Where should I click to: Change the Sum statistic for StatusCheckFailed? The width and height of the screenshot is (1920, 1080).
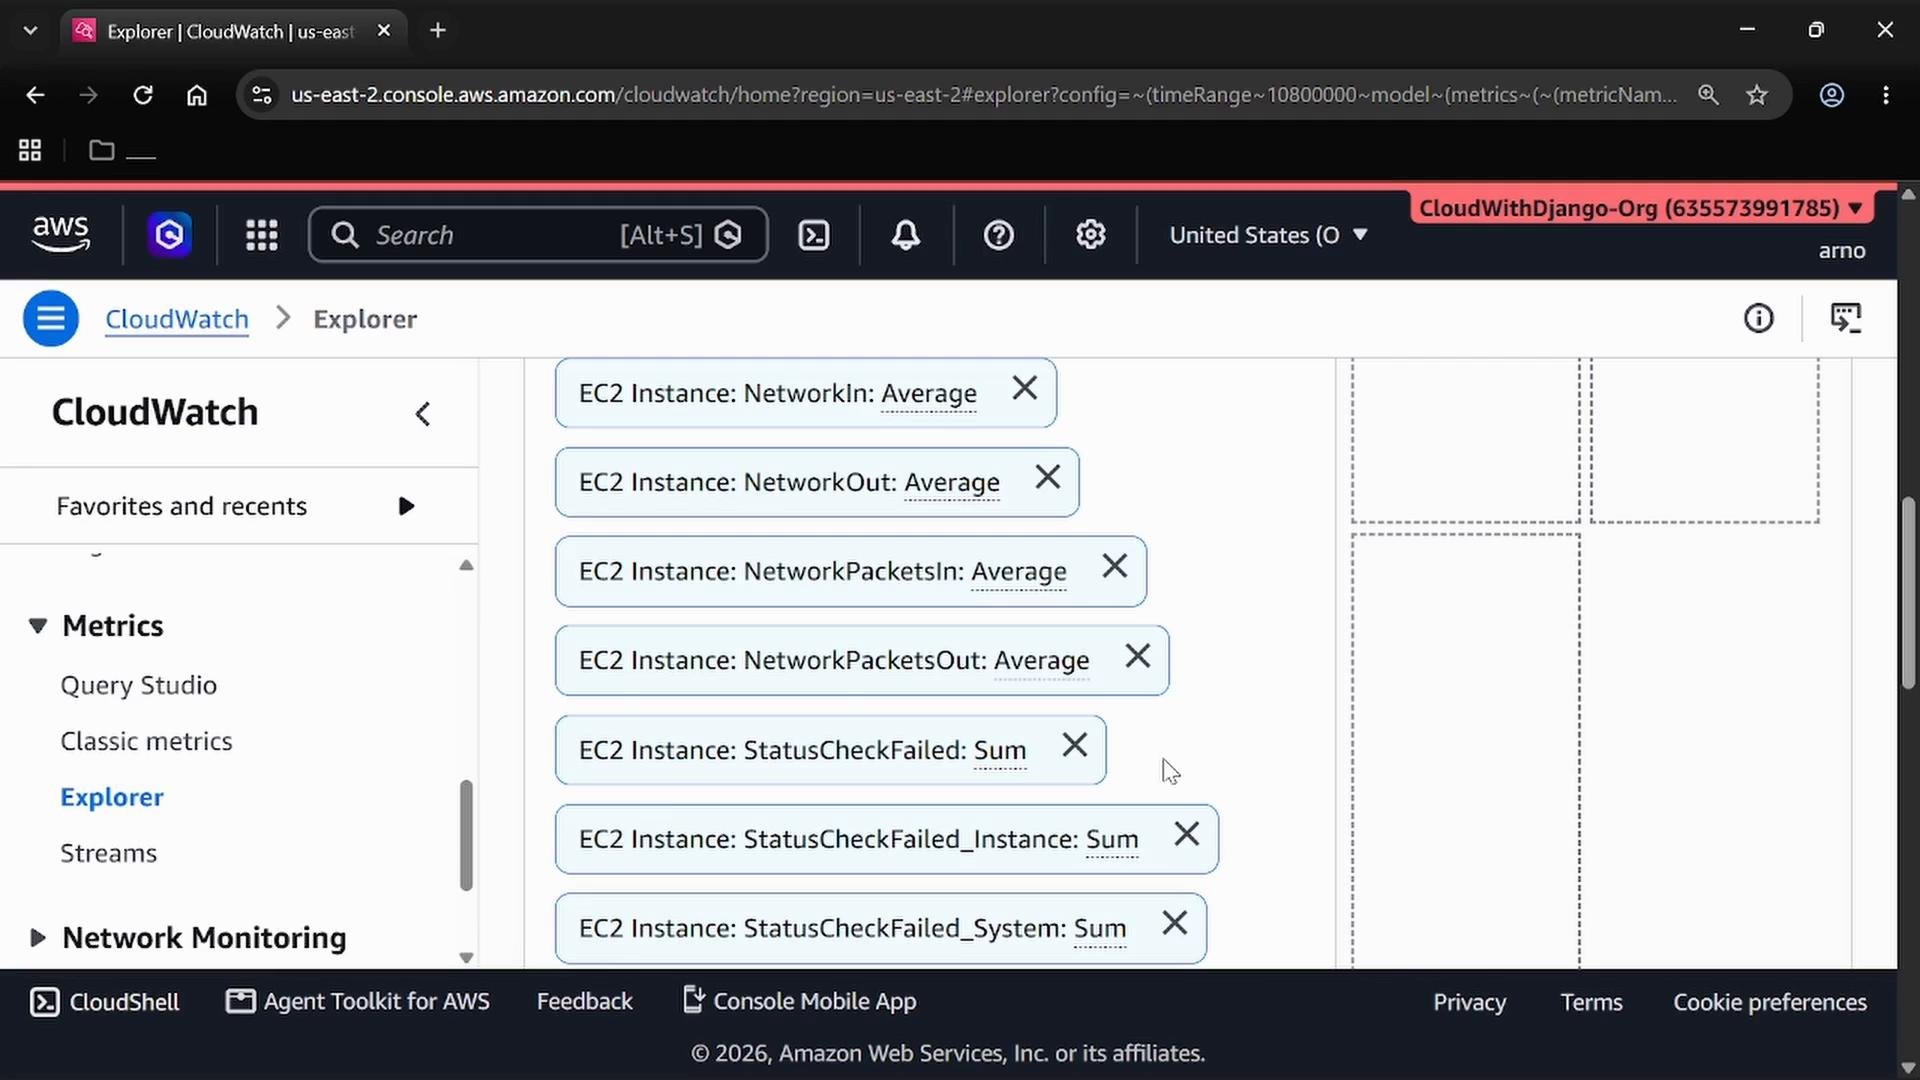[x=1000, y=751]
